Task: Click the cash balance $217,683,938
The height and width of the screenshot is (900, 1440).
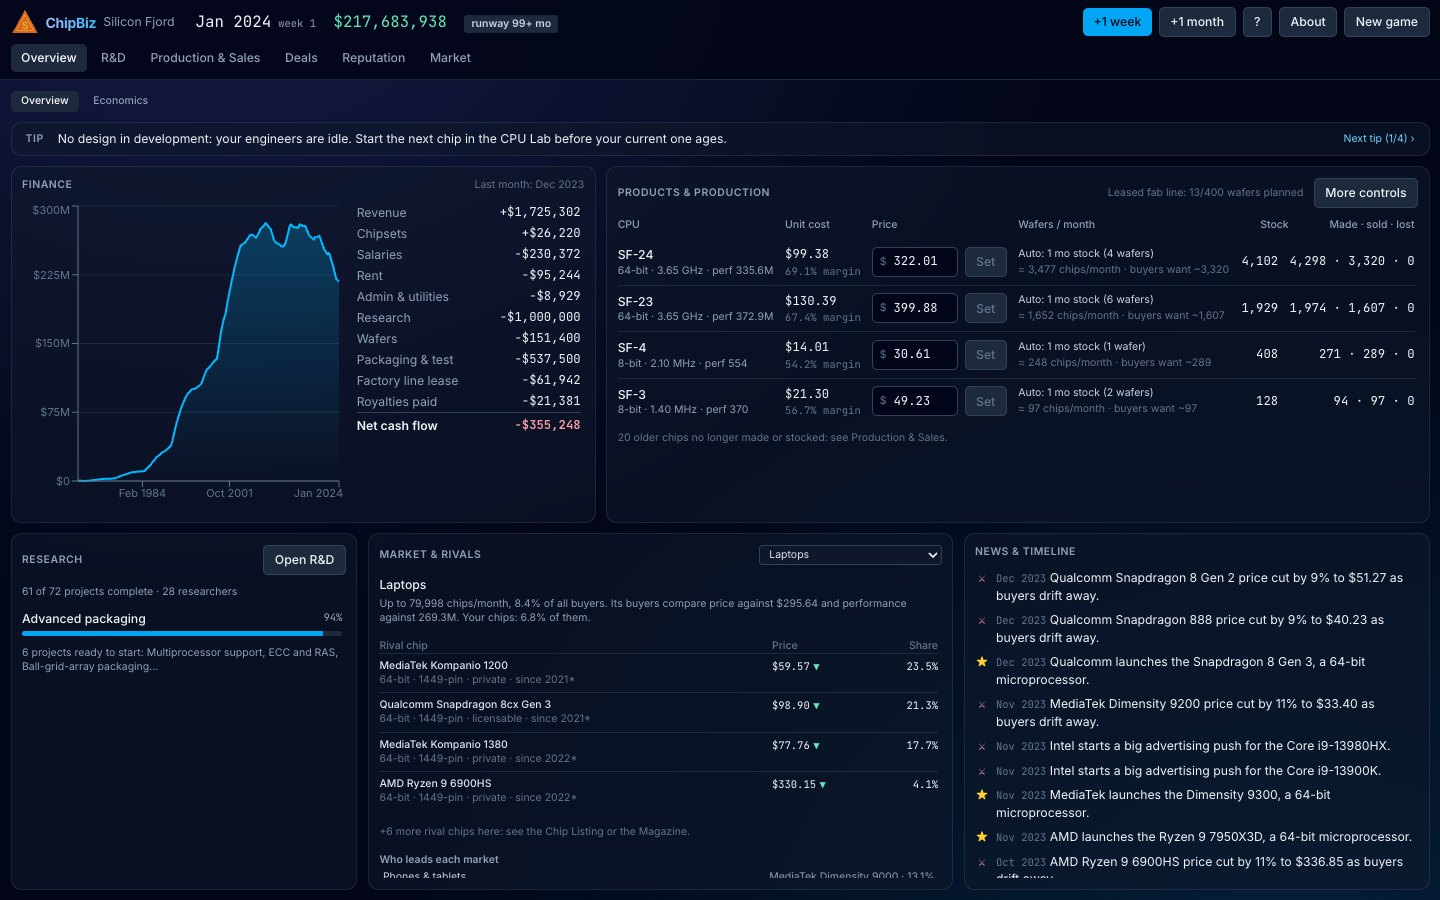Action: pos(390,22)
